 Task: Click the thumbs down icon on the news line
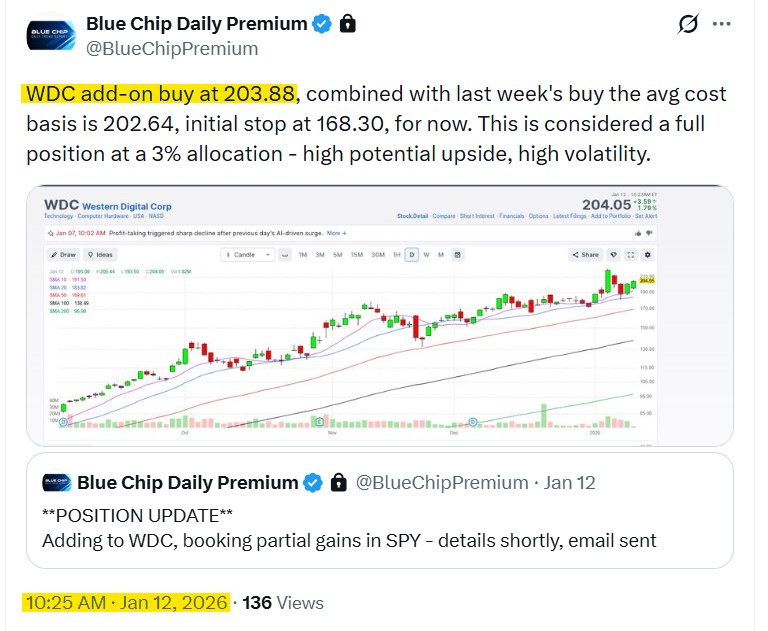(647, 233)
